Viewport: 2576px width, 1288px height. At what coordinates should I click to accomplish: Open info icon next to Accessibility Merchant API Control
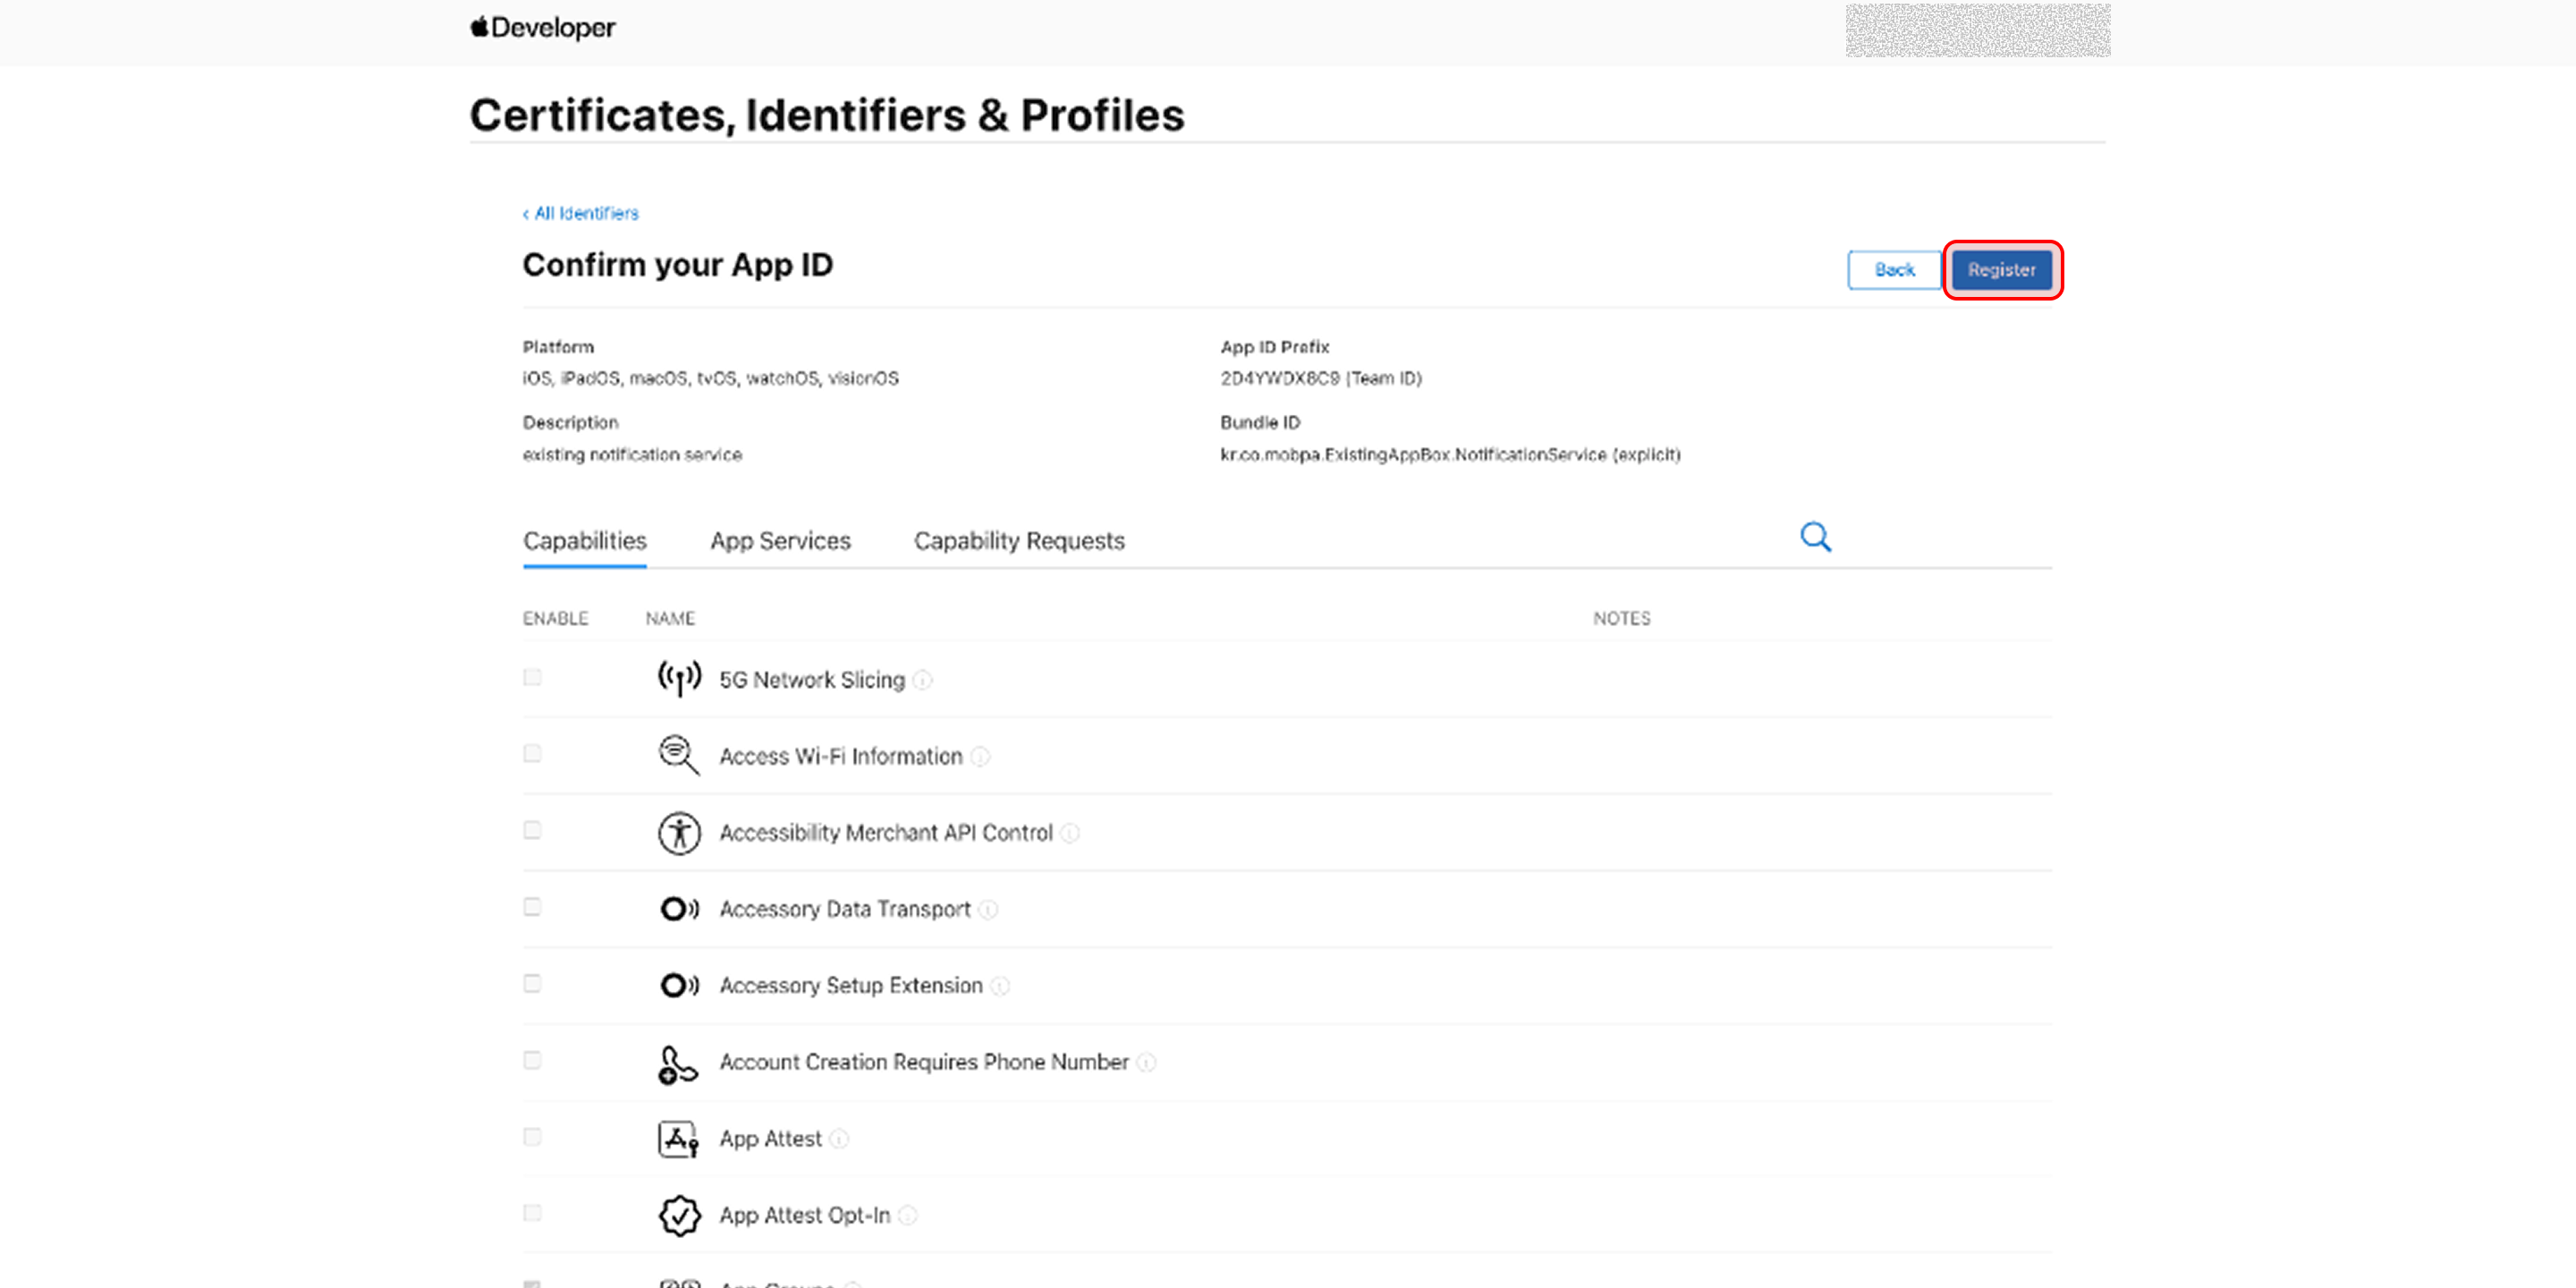pos(1070,833)
